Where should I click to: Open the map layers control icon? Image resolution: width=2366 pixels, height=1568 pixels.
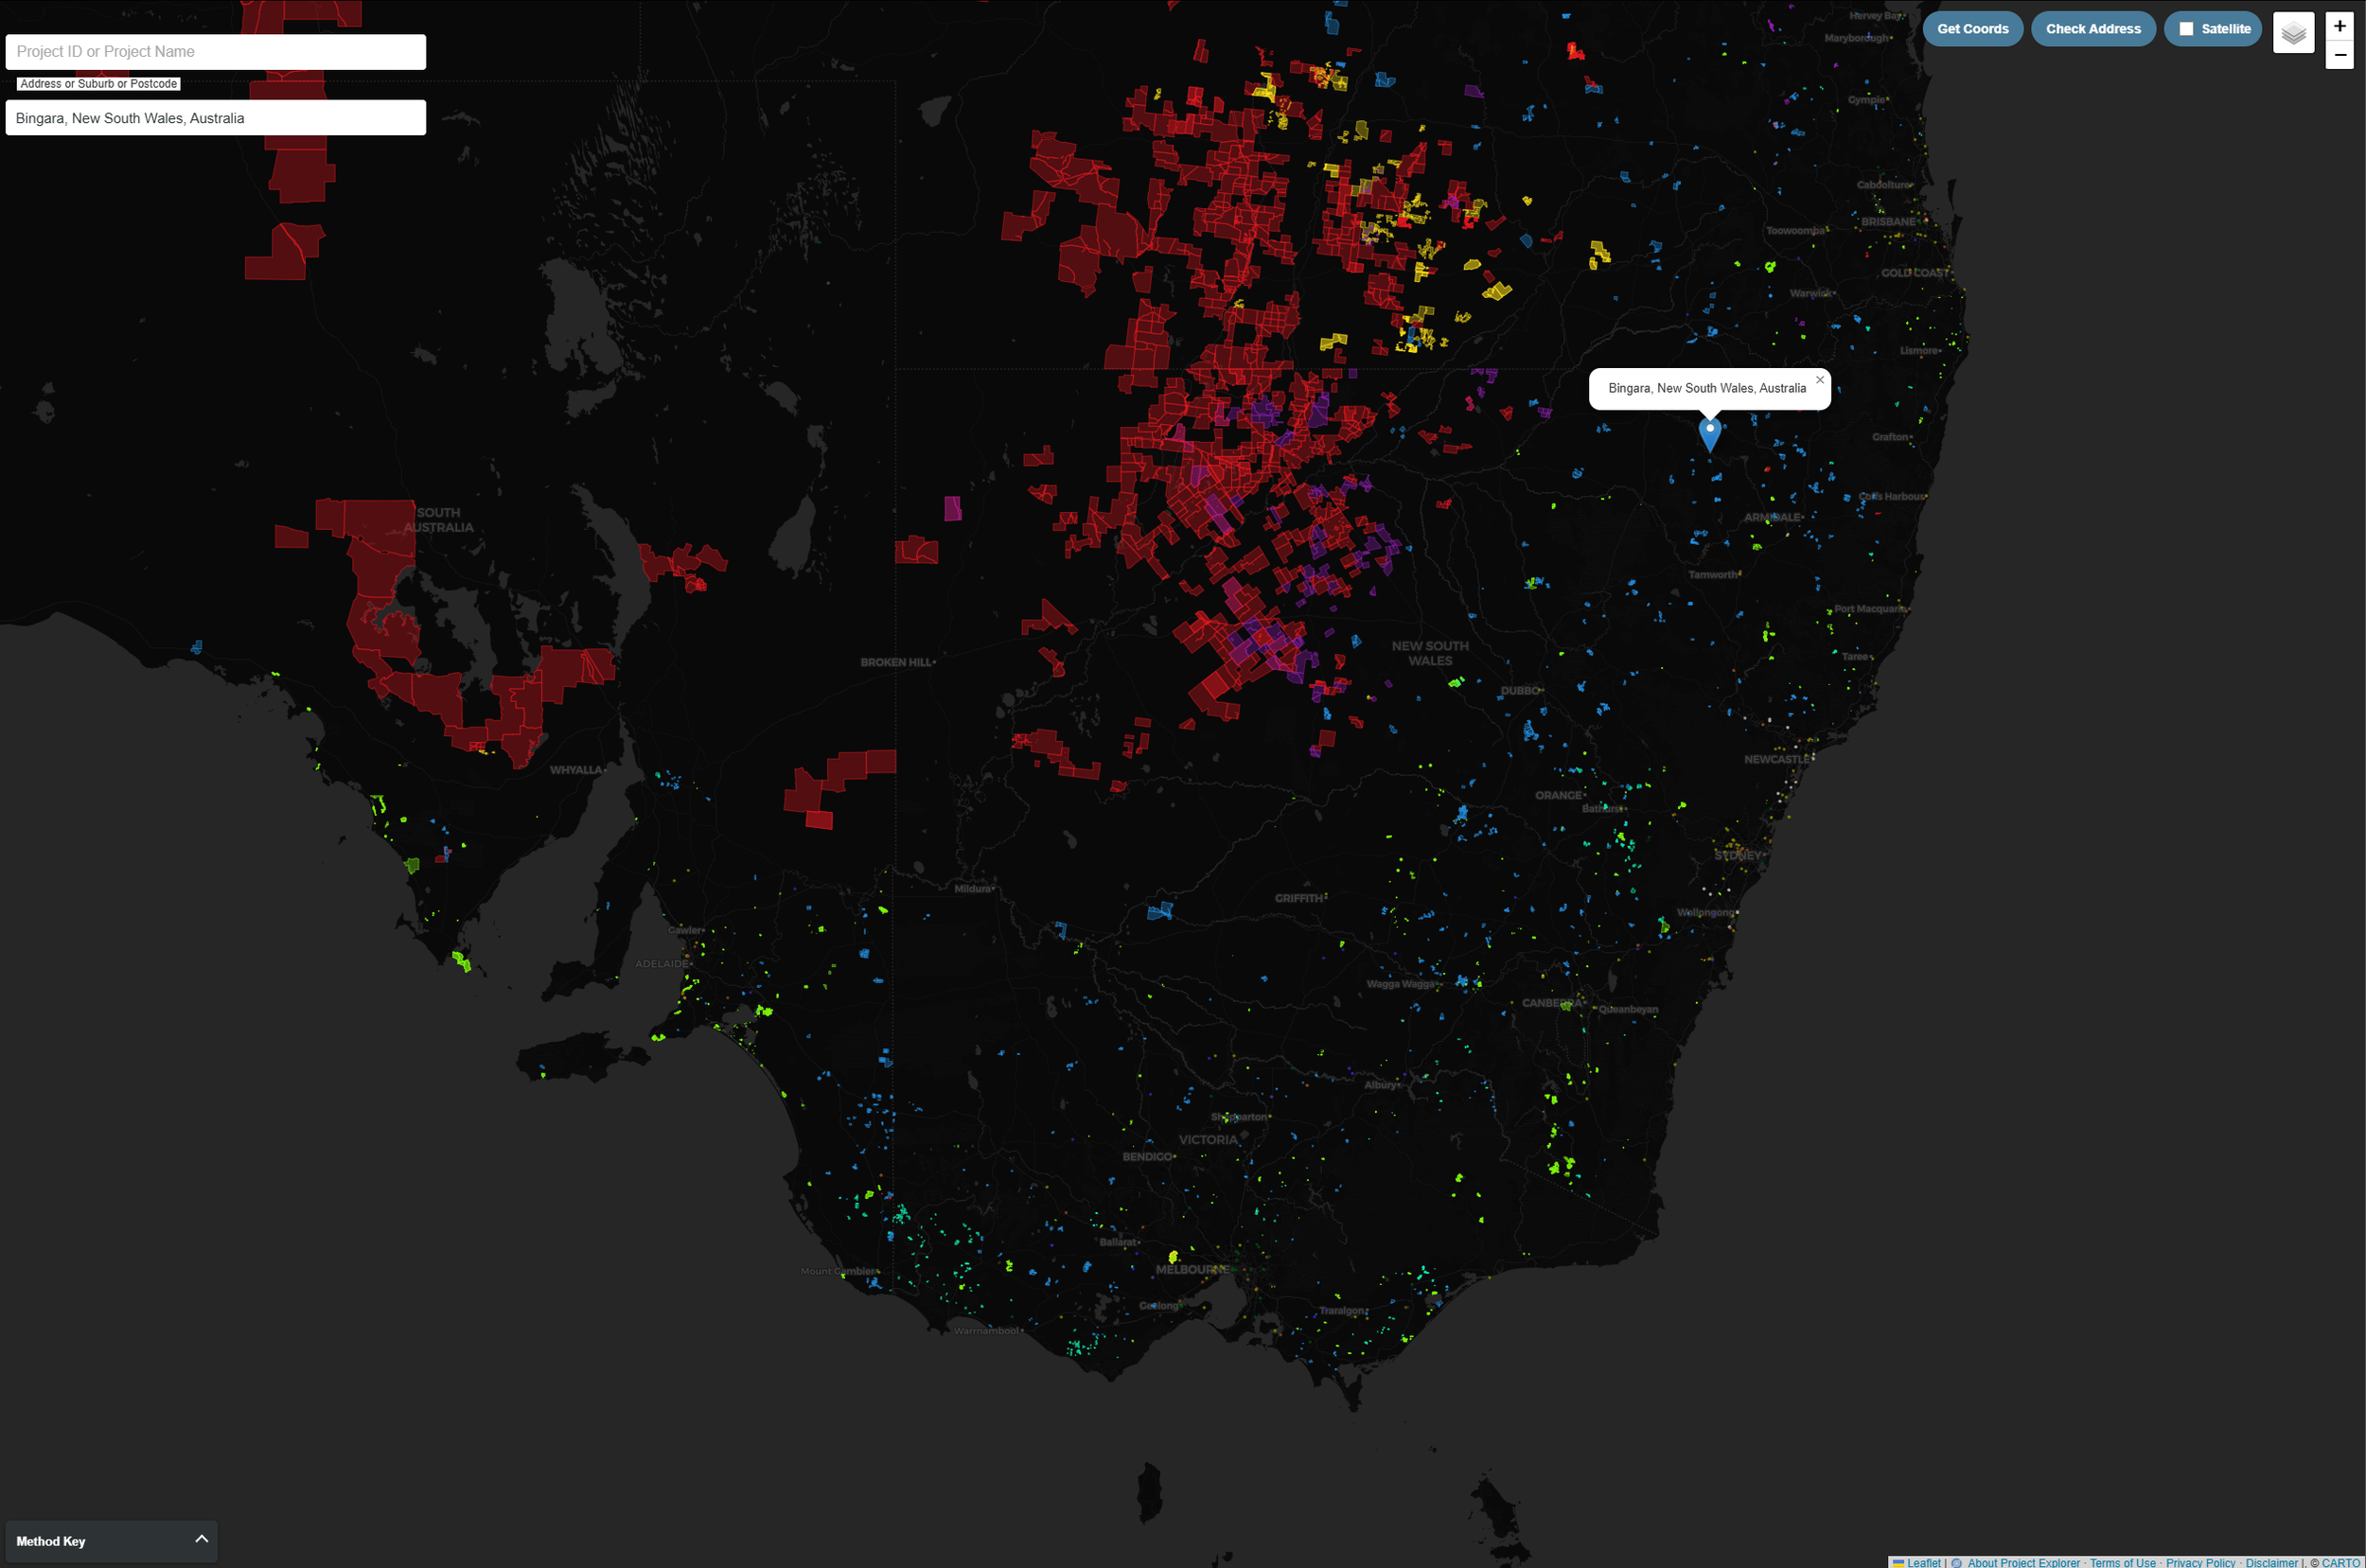point(2293,33)
